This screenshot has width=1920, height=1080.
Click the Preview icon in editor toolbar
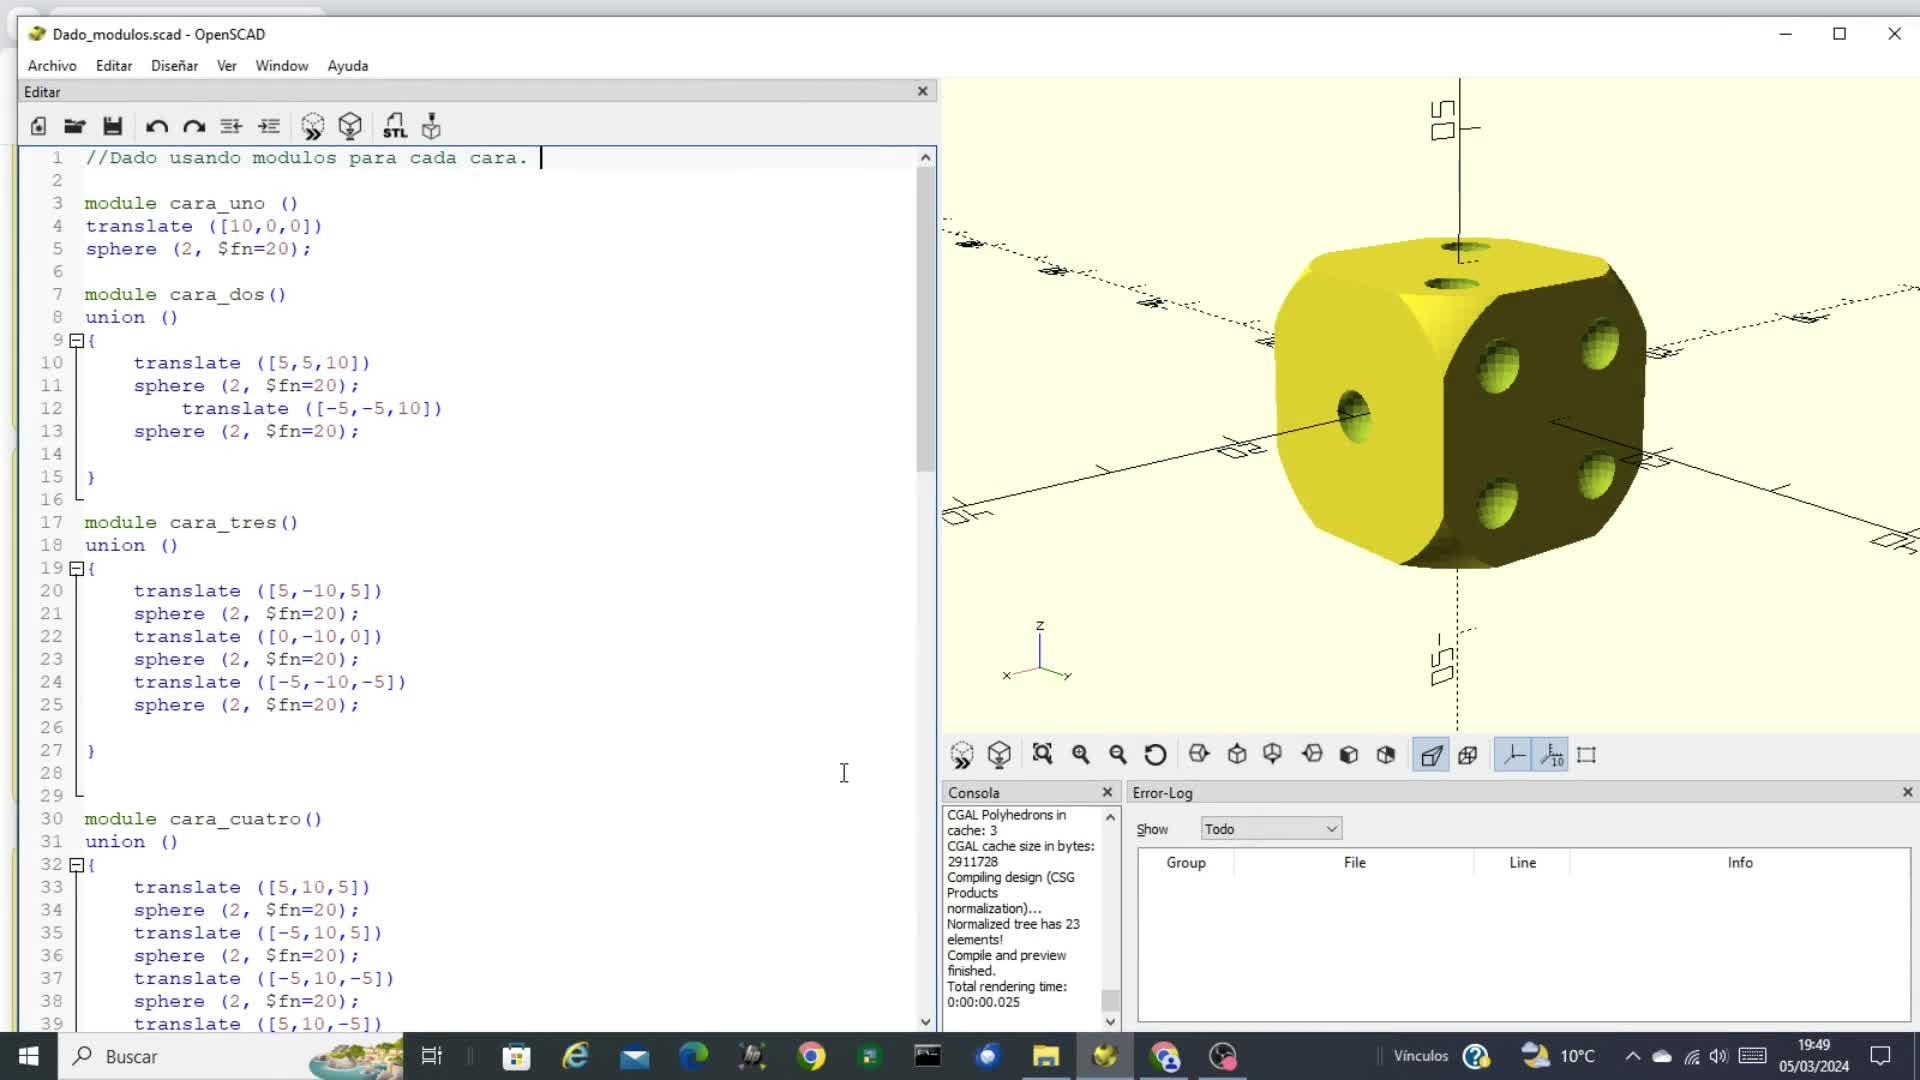[x=312, y=126]
